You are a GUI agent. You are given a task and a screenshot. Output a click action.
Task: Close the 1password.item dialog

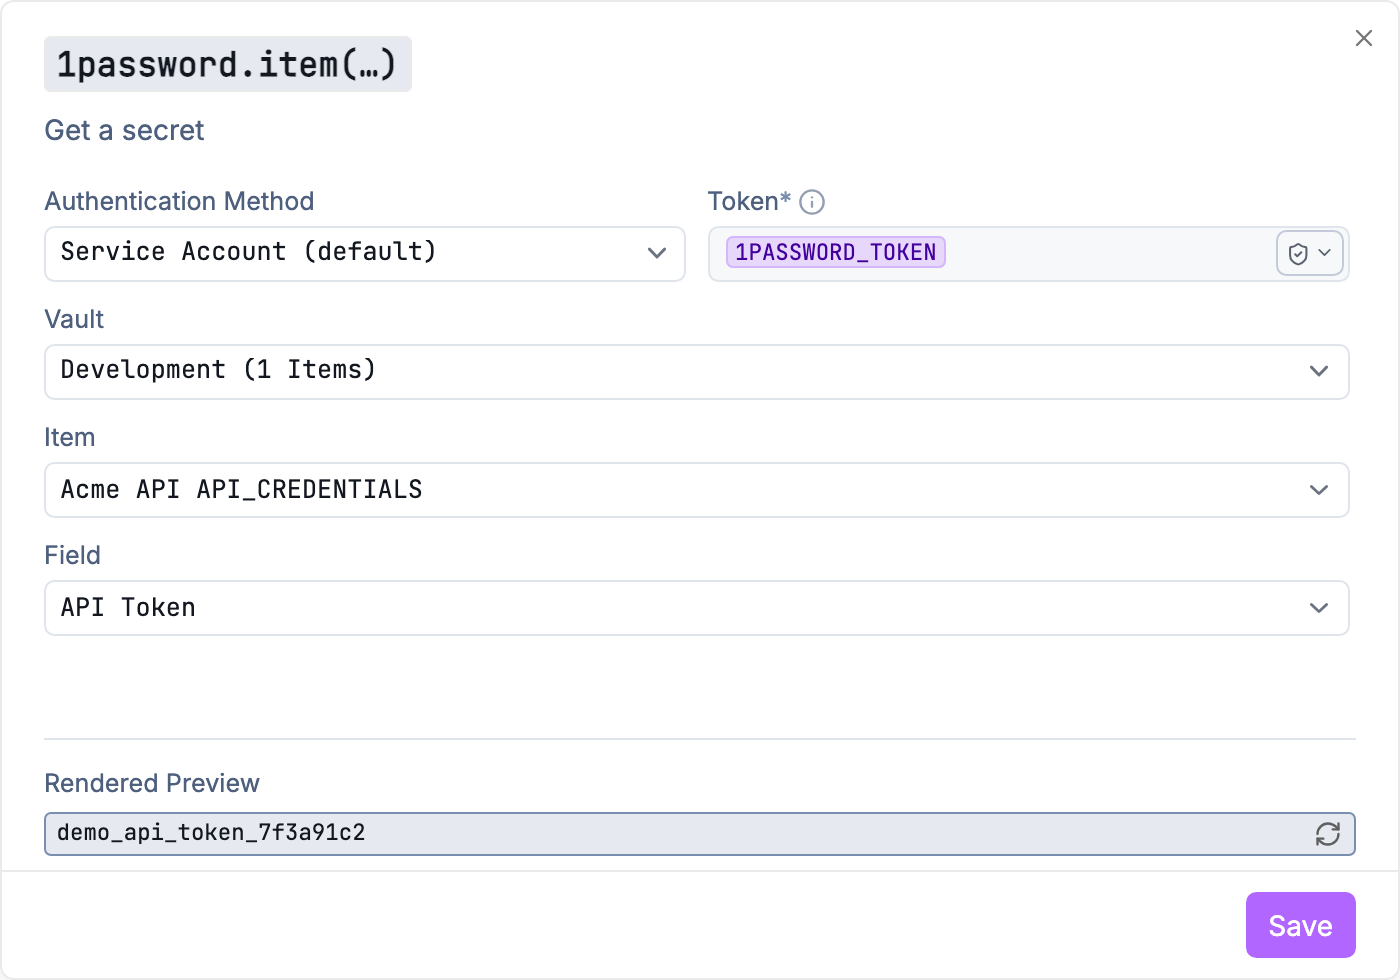pyautogui.click(x=1363, y=38)
